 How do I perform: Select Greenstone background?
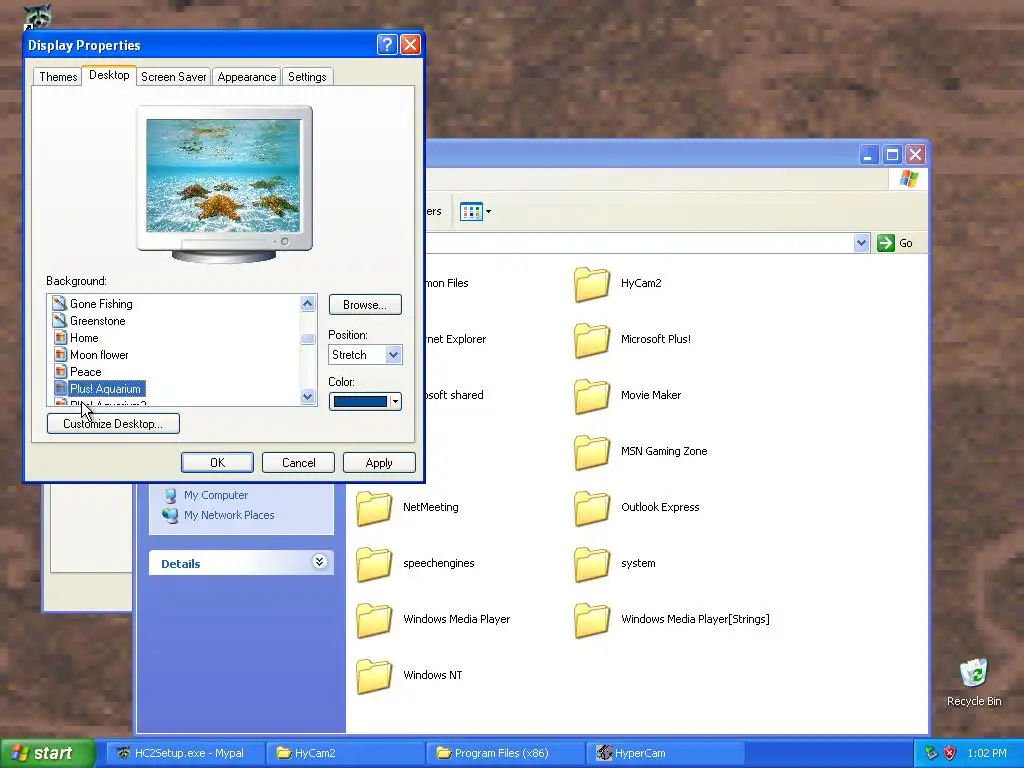point(97,321)
